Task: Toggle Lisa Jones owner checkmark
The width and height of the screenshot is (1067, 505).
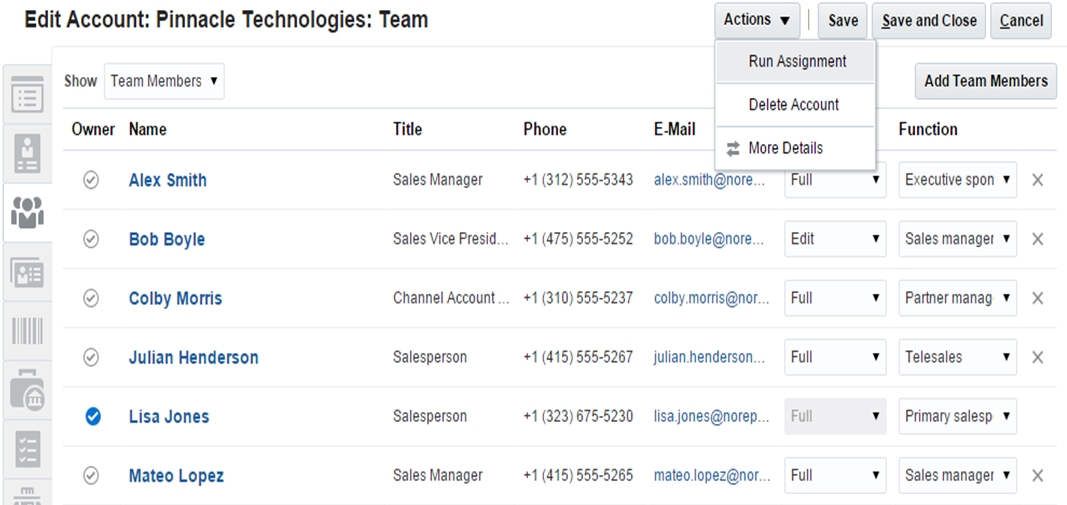Action: click(92, 416)
